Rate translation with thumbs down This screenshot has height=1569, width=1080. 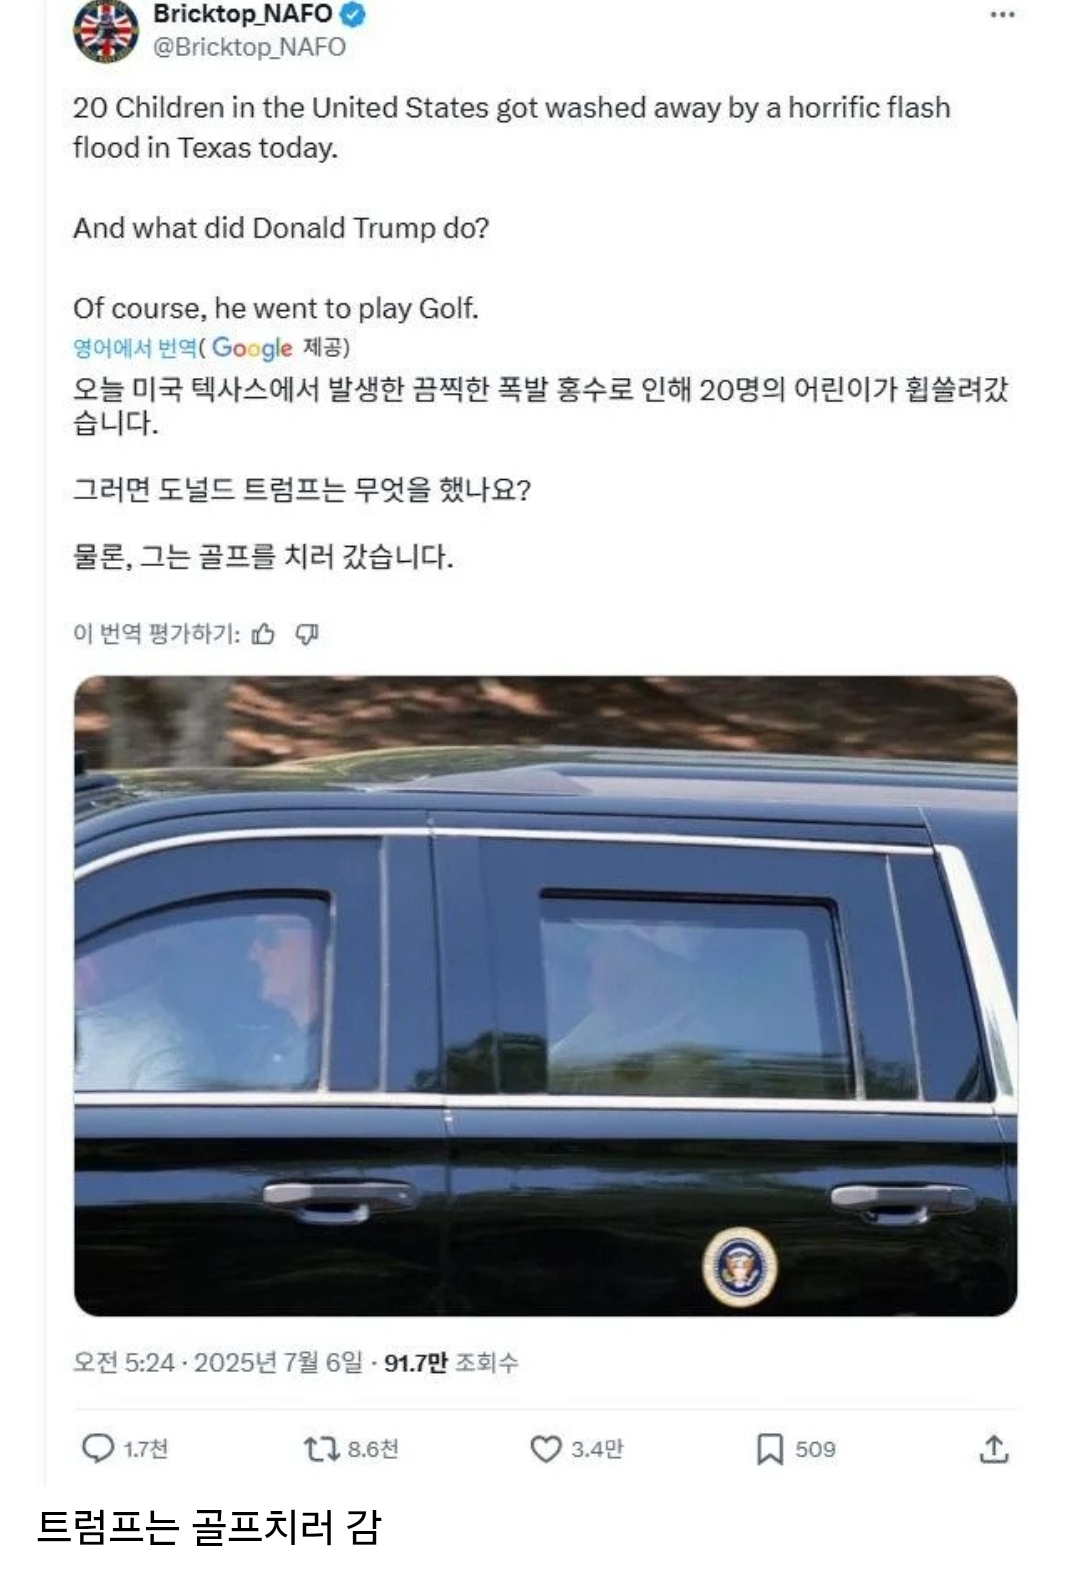pyautogui.click(x=307, y=634)
